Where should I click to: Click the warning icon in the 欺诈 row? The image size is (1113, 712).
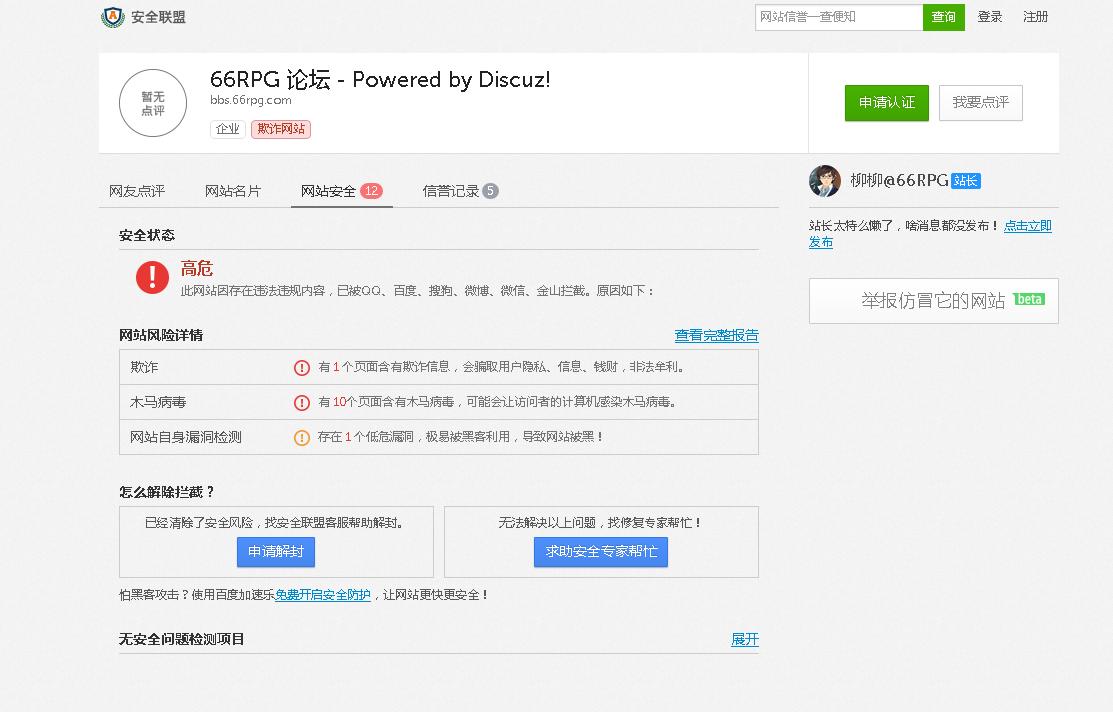tap(302, 368)
